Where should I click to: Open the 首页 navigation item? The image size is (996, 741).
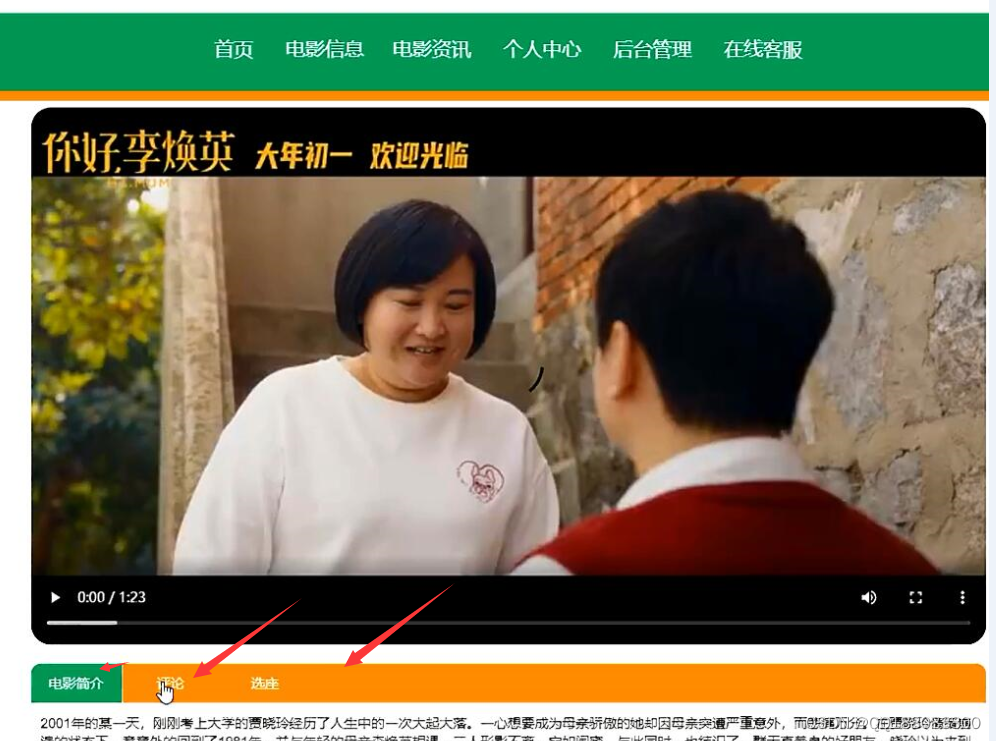(x=234, y=50)
